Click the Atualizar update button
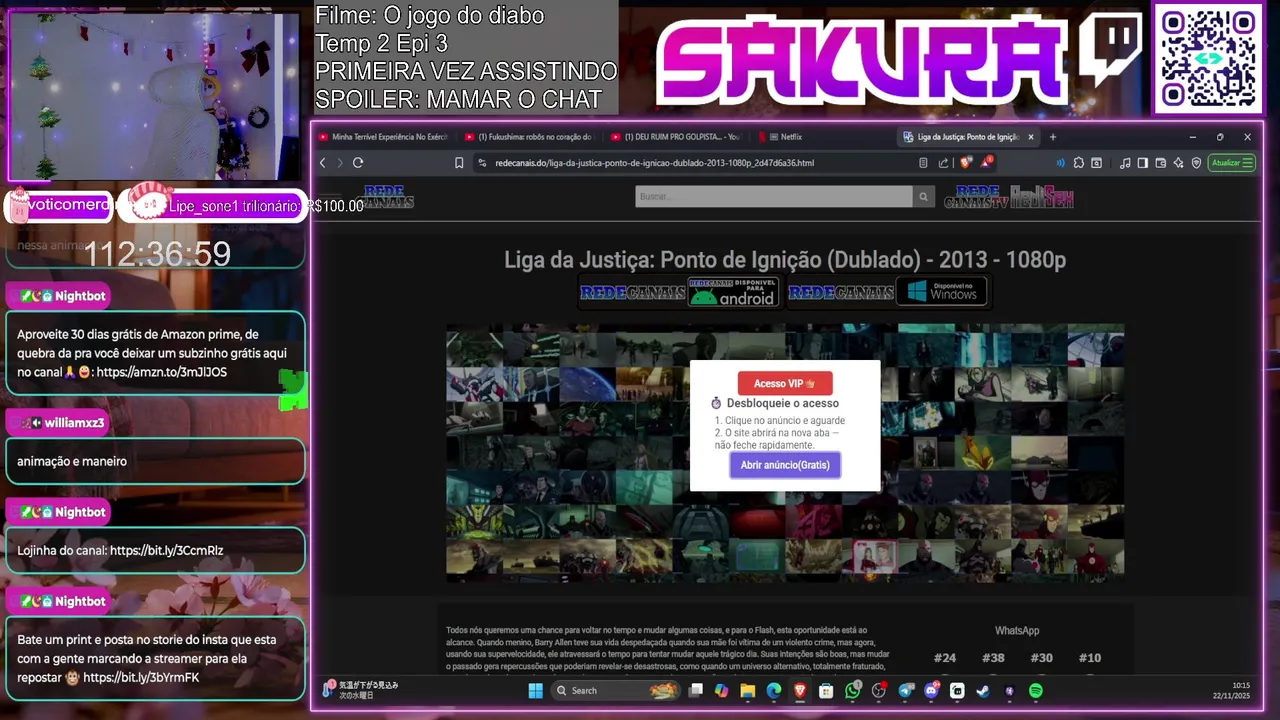 [1231, 163]
